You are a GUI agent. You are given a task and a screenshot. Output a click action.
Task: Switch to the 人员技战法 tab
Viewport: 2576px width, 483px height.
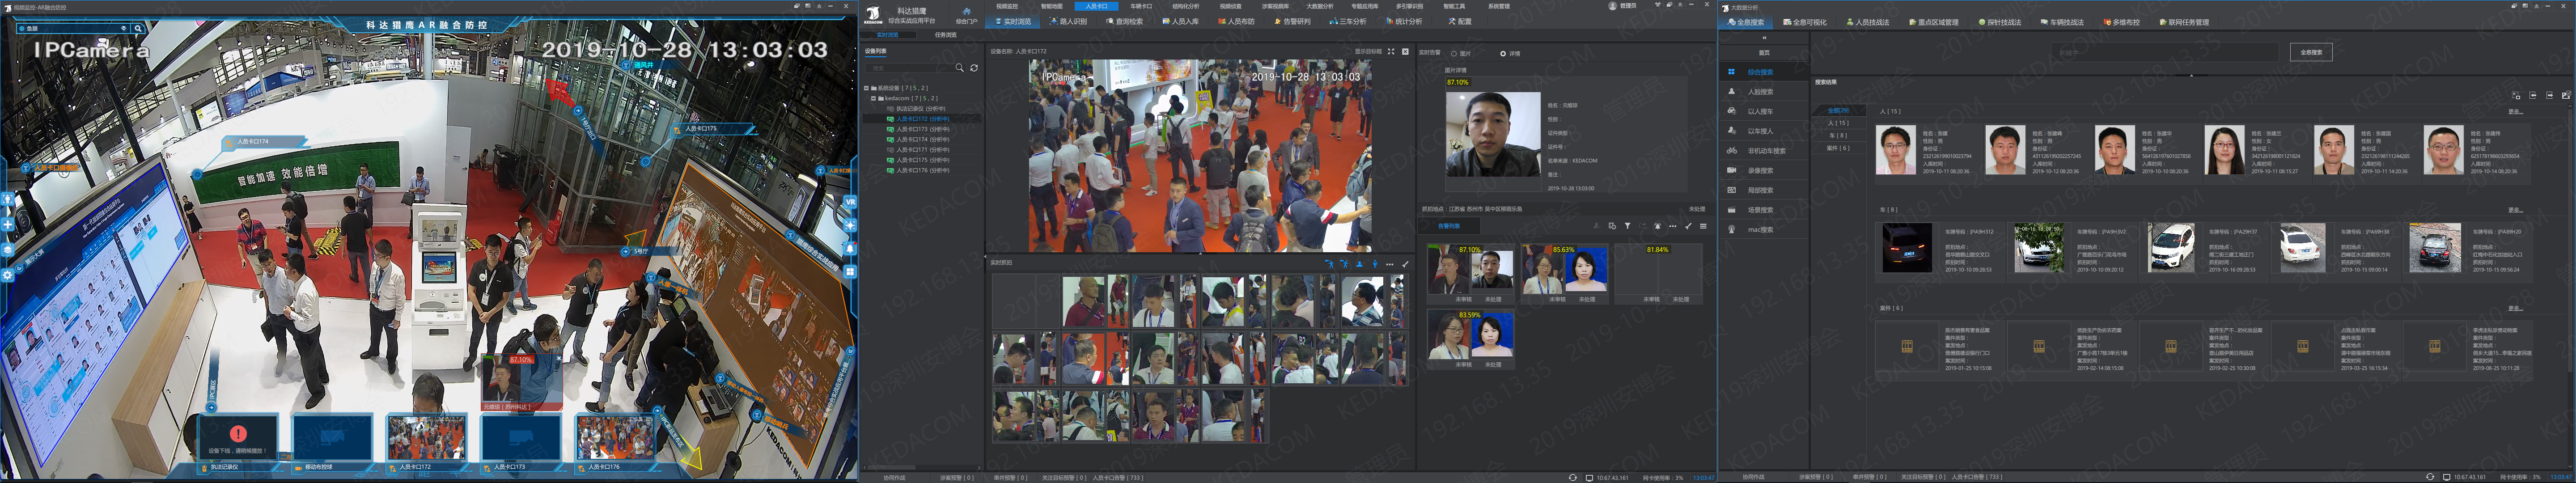point(1867,22)
